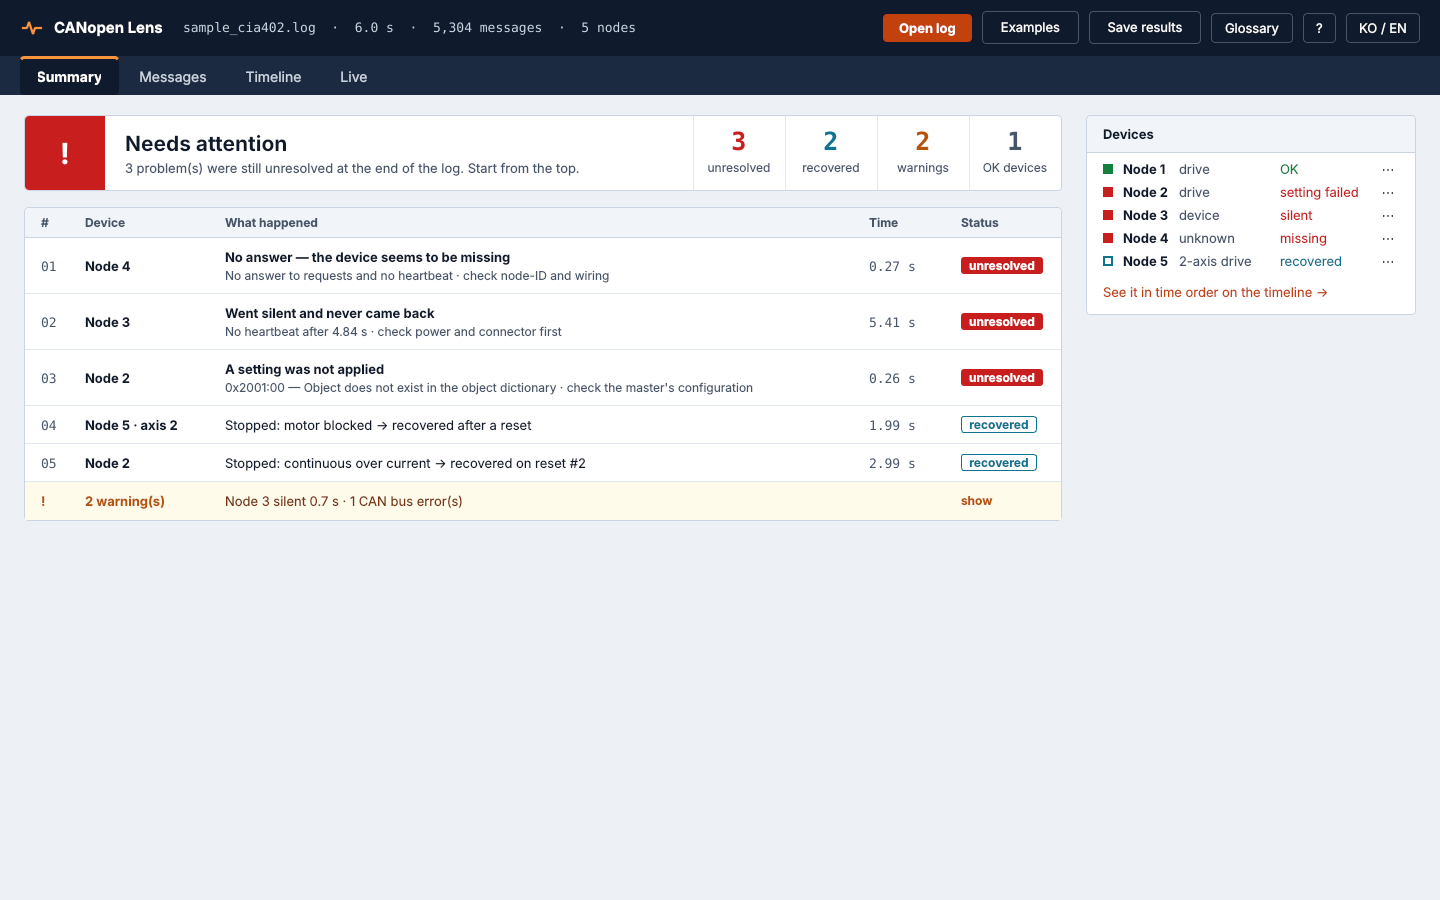Click Node 2 'setting failed' status

tap(1319, 193)
